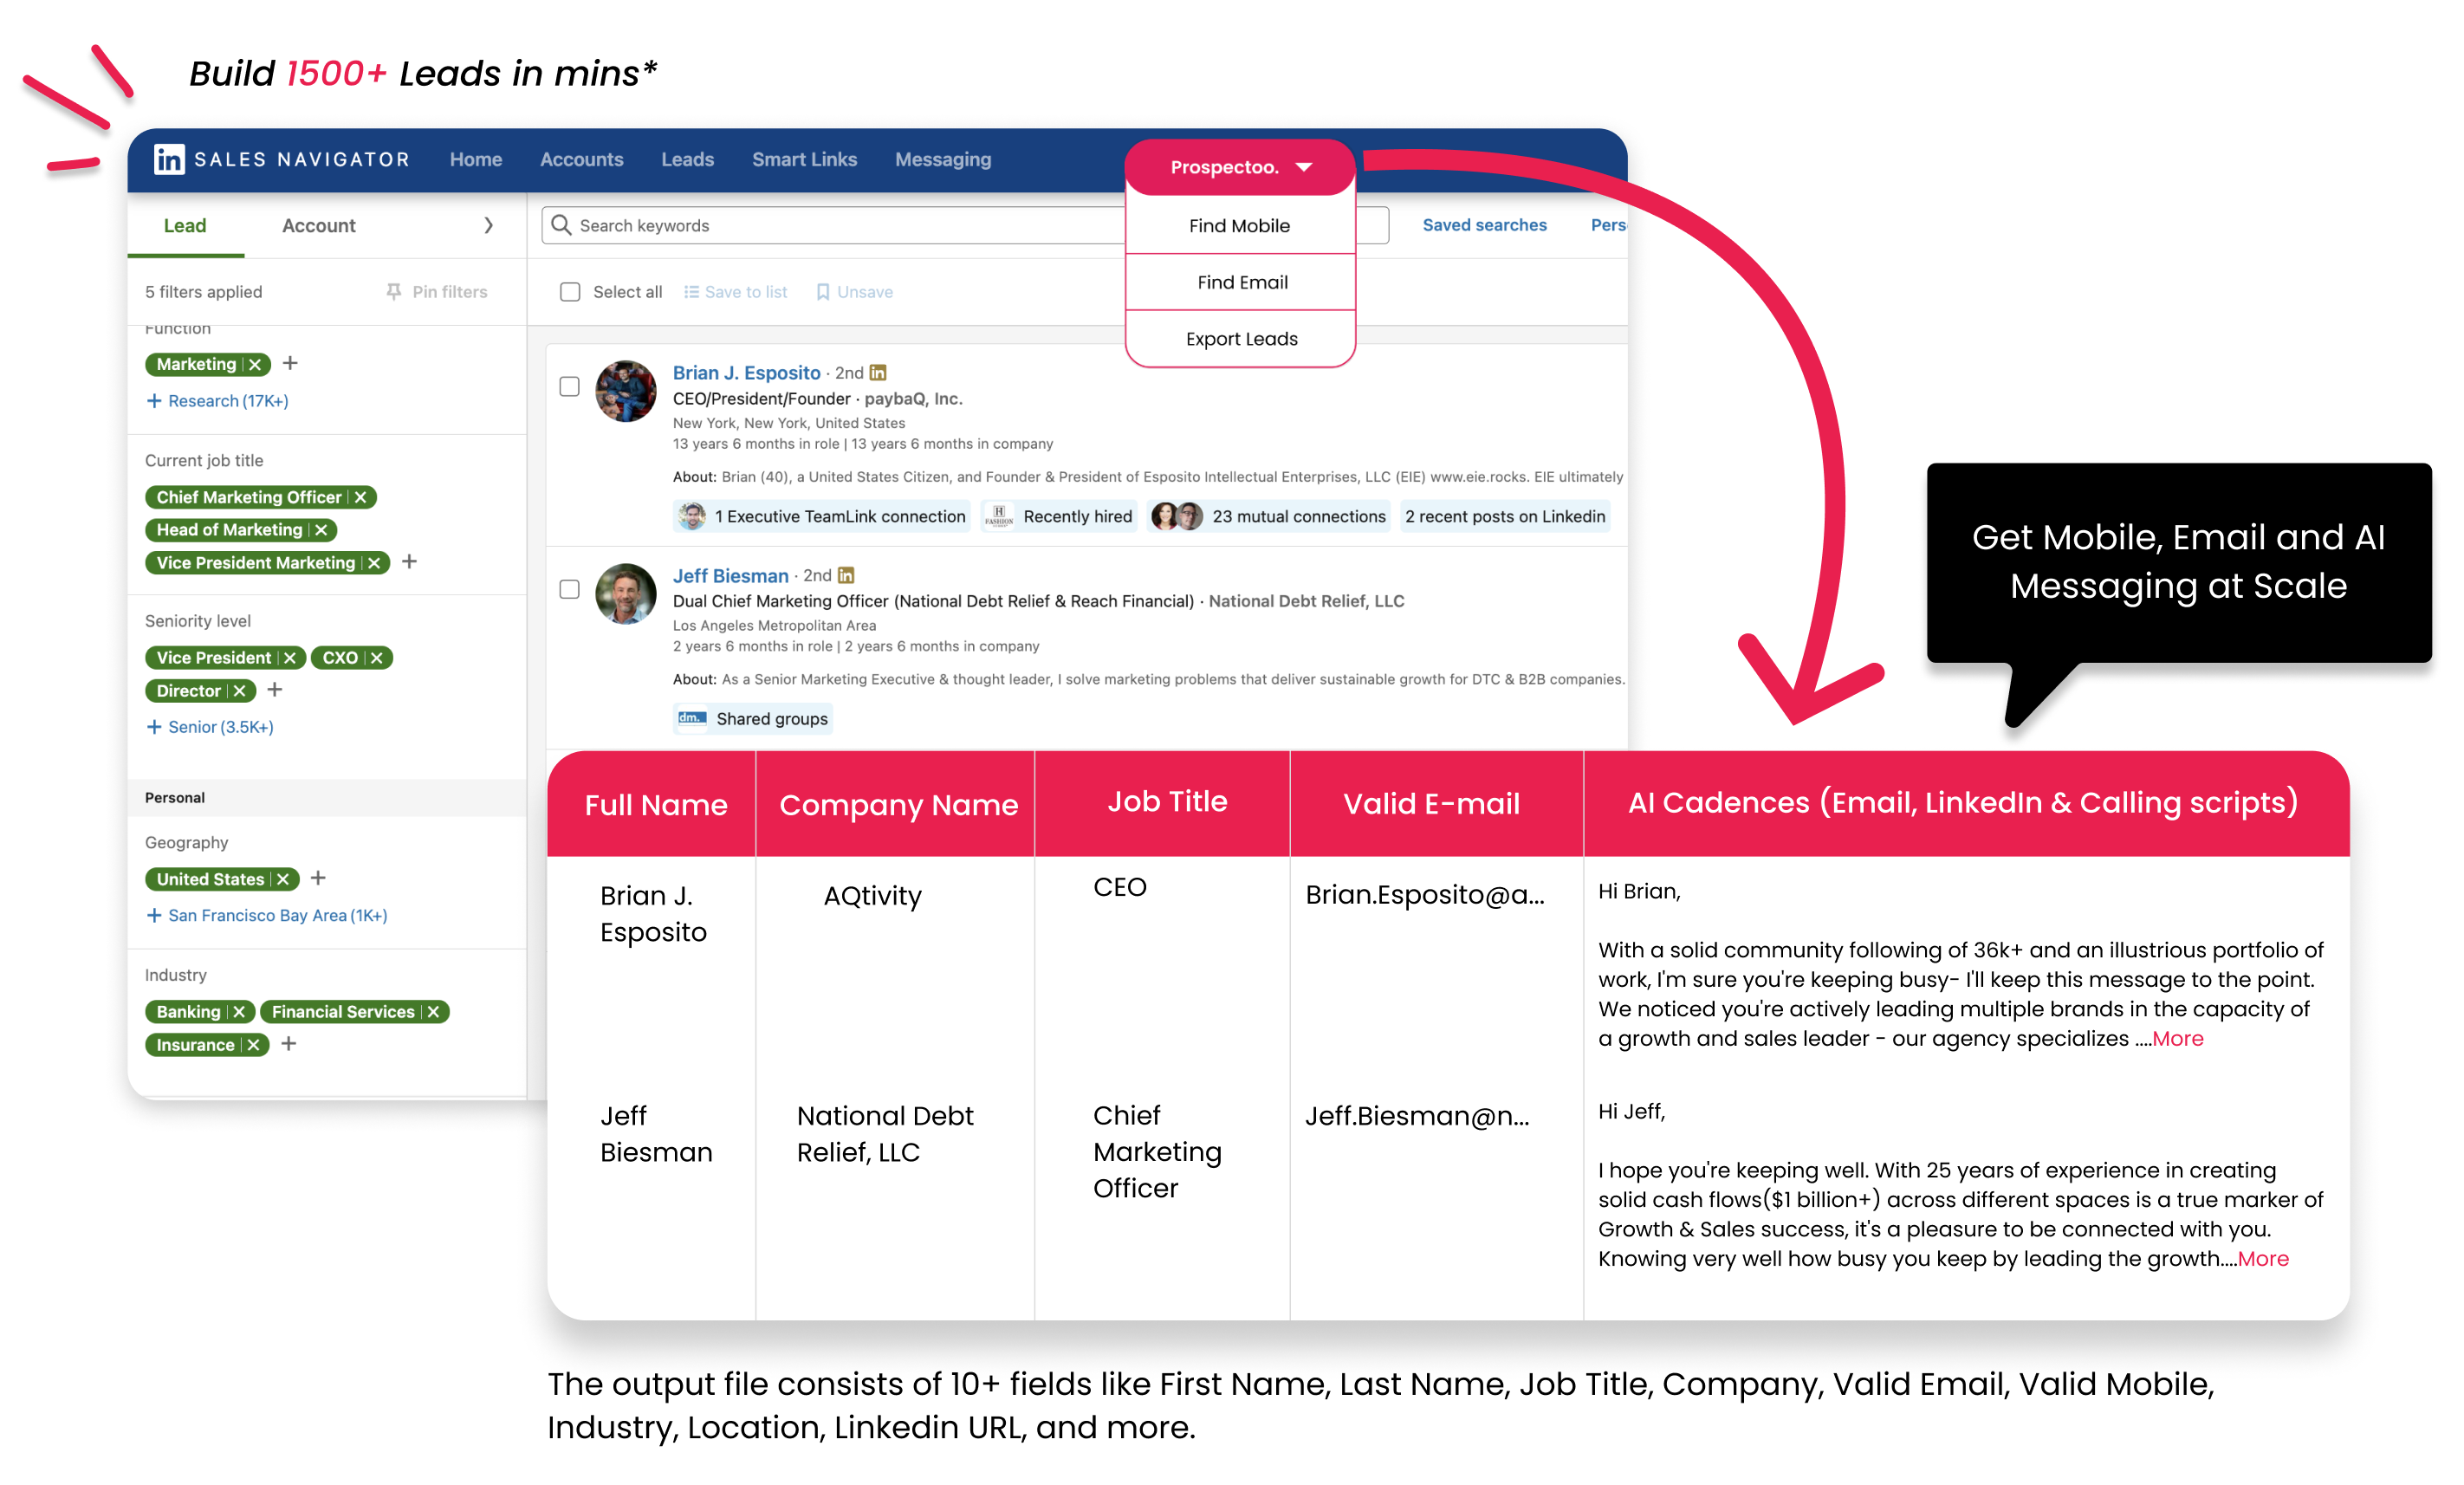Open National Debt Relief, LLC company link
The height and width of the screenshot is (1485, 2464).
pyautogui.click(x=1307, y=601)
